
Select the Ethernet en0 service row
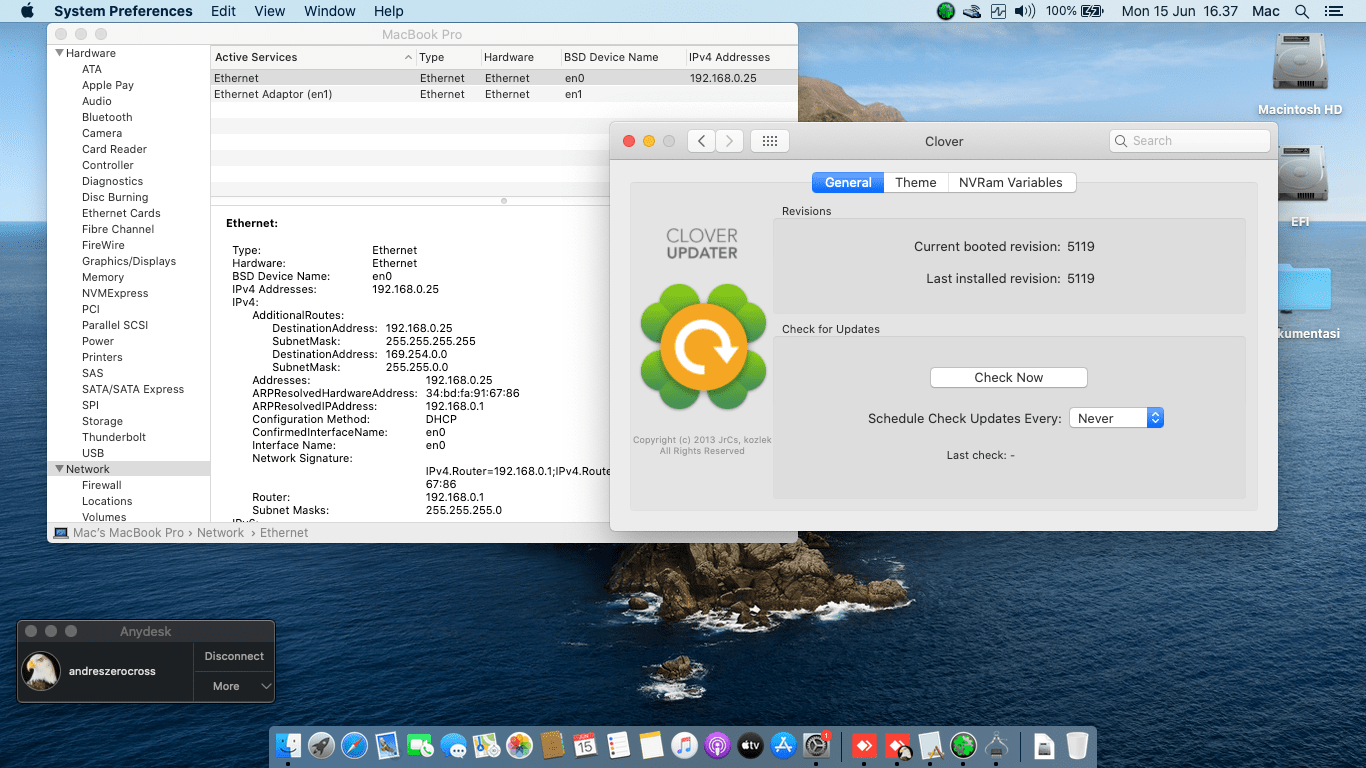pos(504,78)
